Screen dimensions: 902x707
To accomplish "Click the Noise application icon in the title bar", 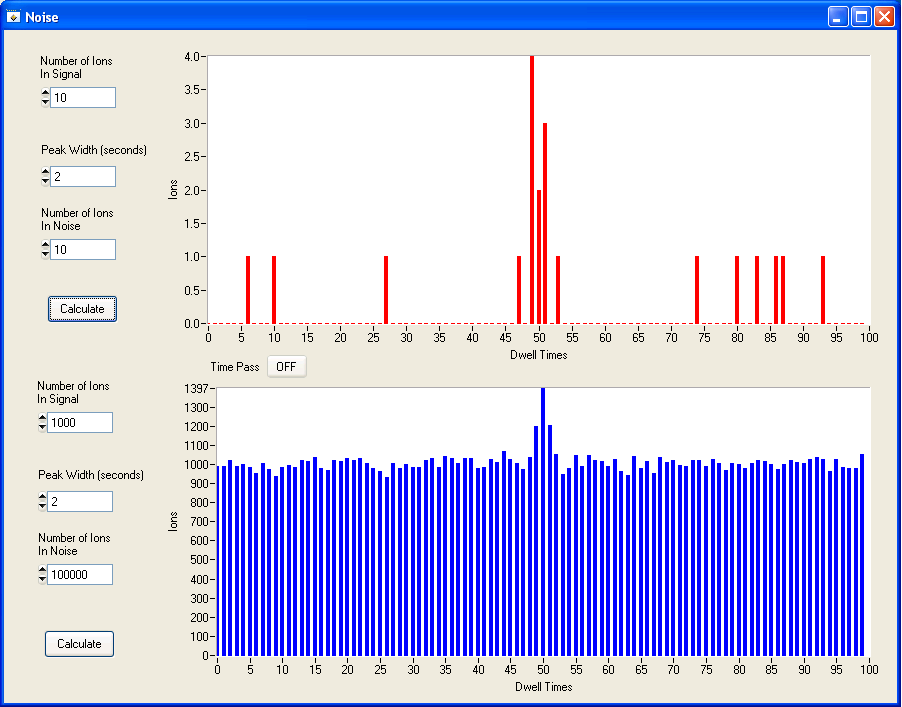I will (x=13, y=16).
